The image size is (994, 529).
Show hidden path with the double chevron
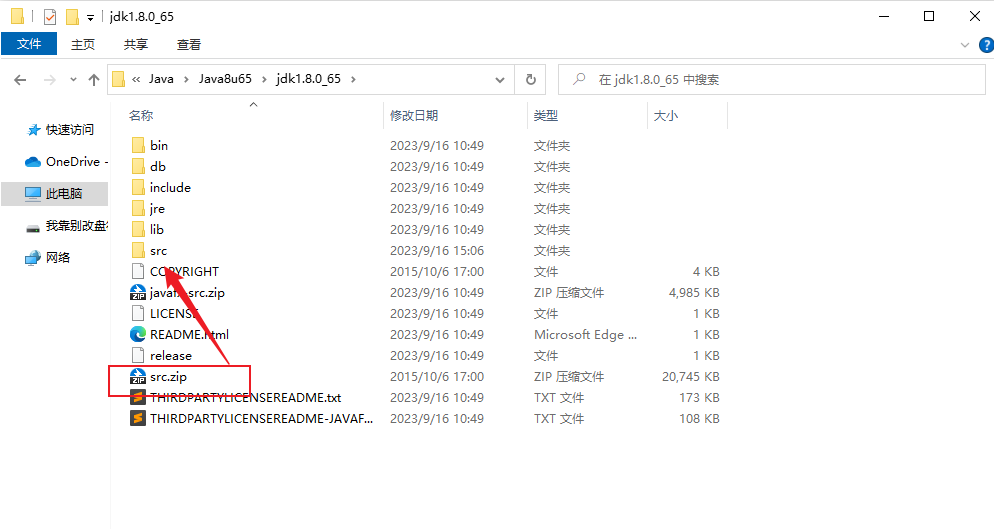[136, 79]
